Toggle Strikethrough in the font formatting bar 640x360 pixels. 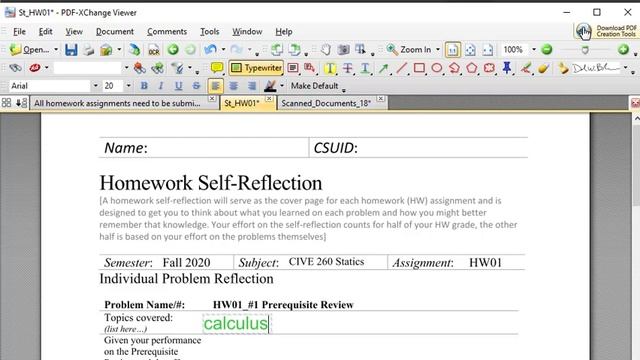(x=196, y=86)
